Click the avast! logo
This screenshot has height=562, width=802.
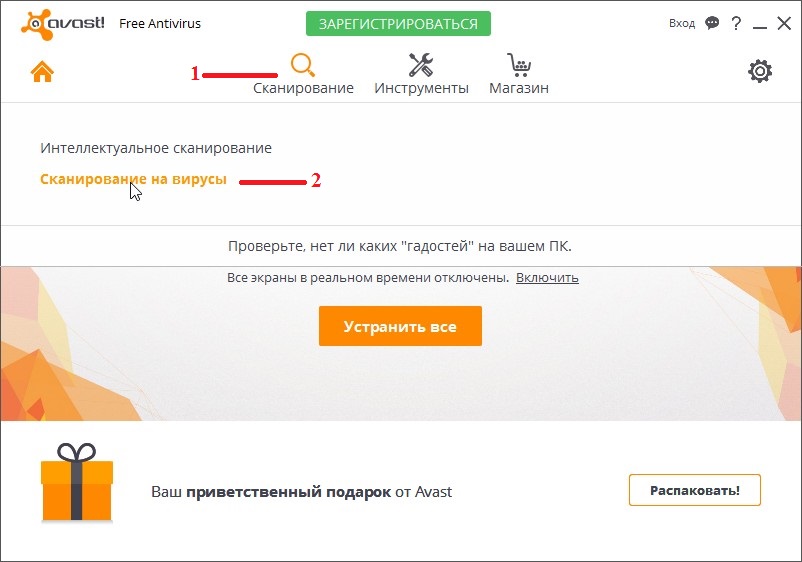pos(62,22)
